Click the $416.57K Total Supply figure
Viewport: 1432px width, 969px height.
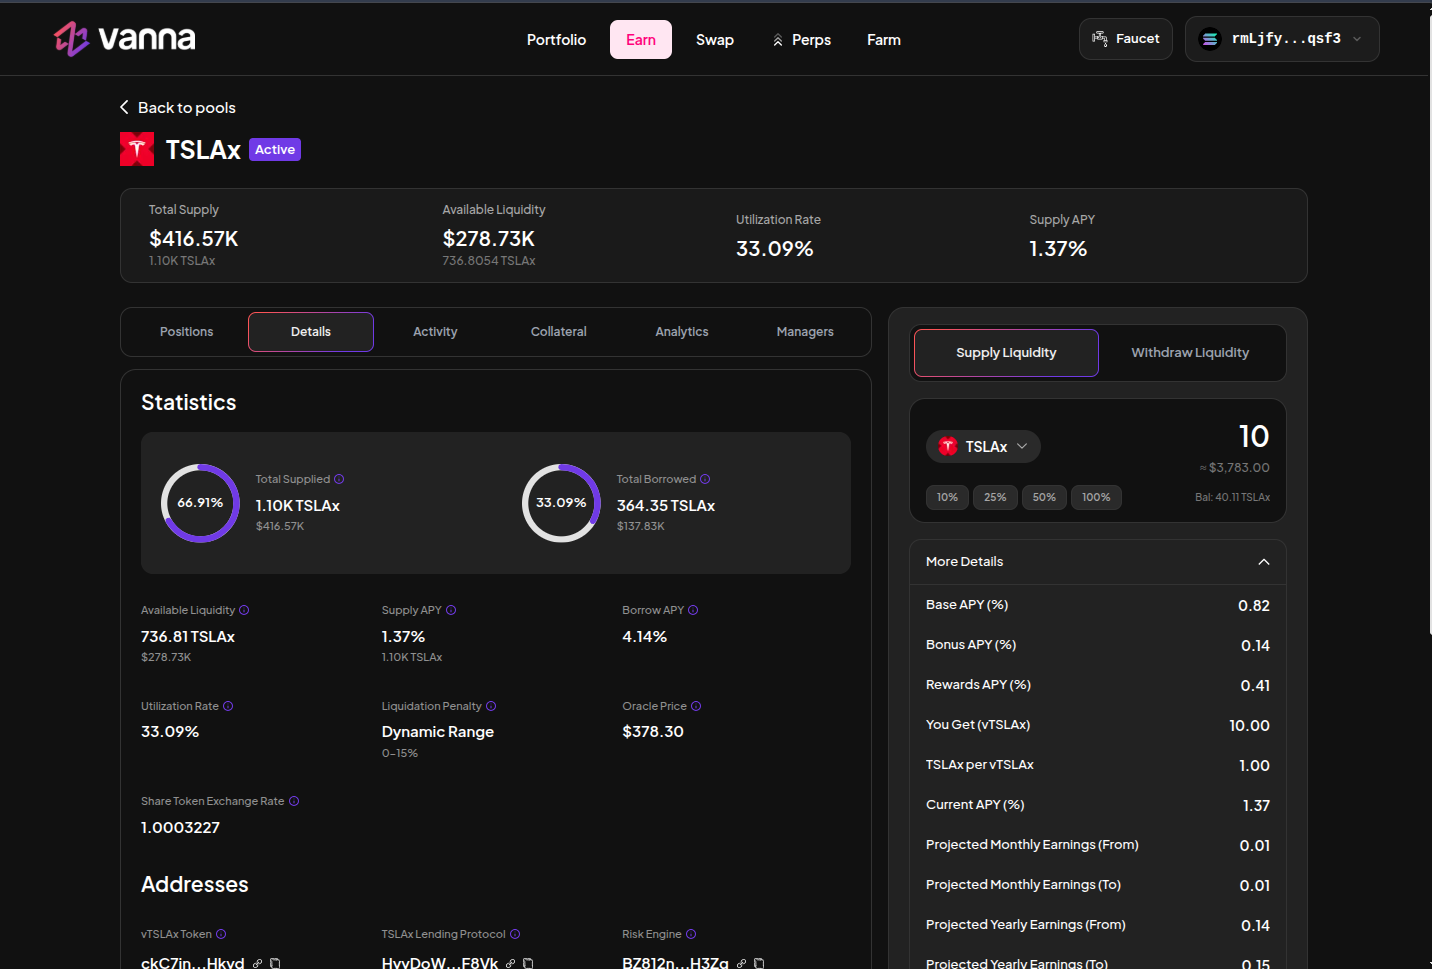(x=194, y=239)
